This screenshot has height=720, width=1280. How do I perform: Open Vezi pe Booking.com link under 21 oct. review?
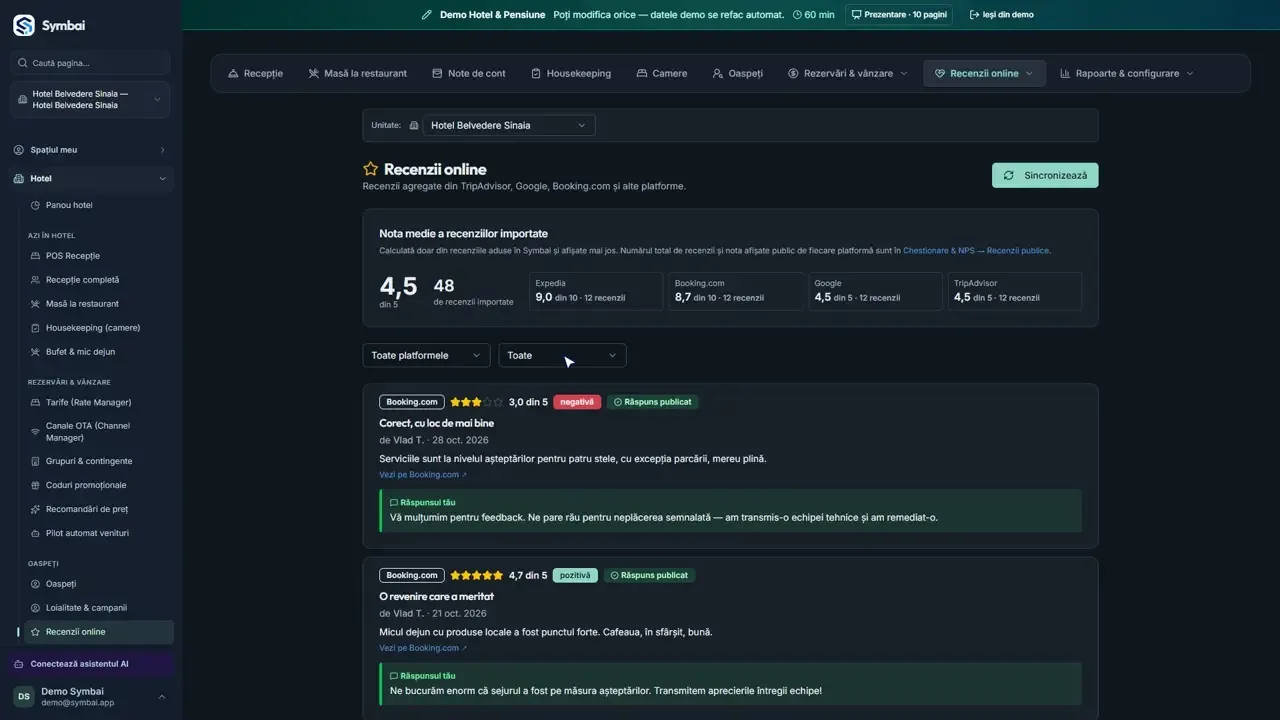pos(423,648)
